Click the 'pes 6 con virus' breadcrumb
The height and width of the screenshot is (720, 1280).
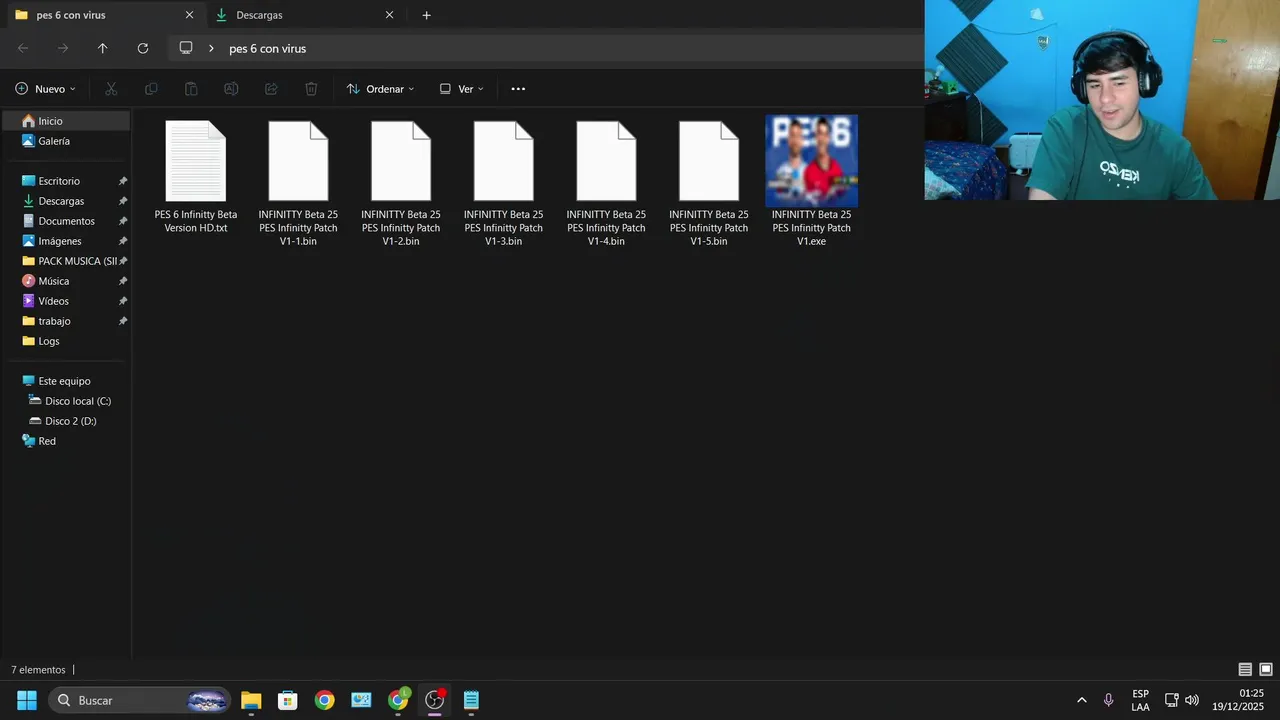click(267, 48)
